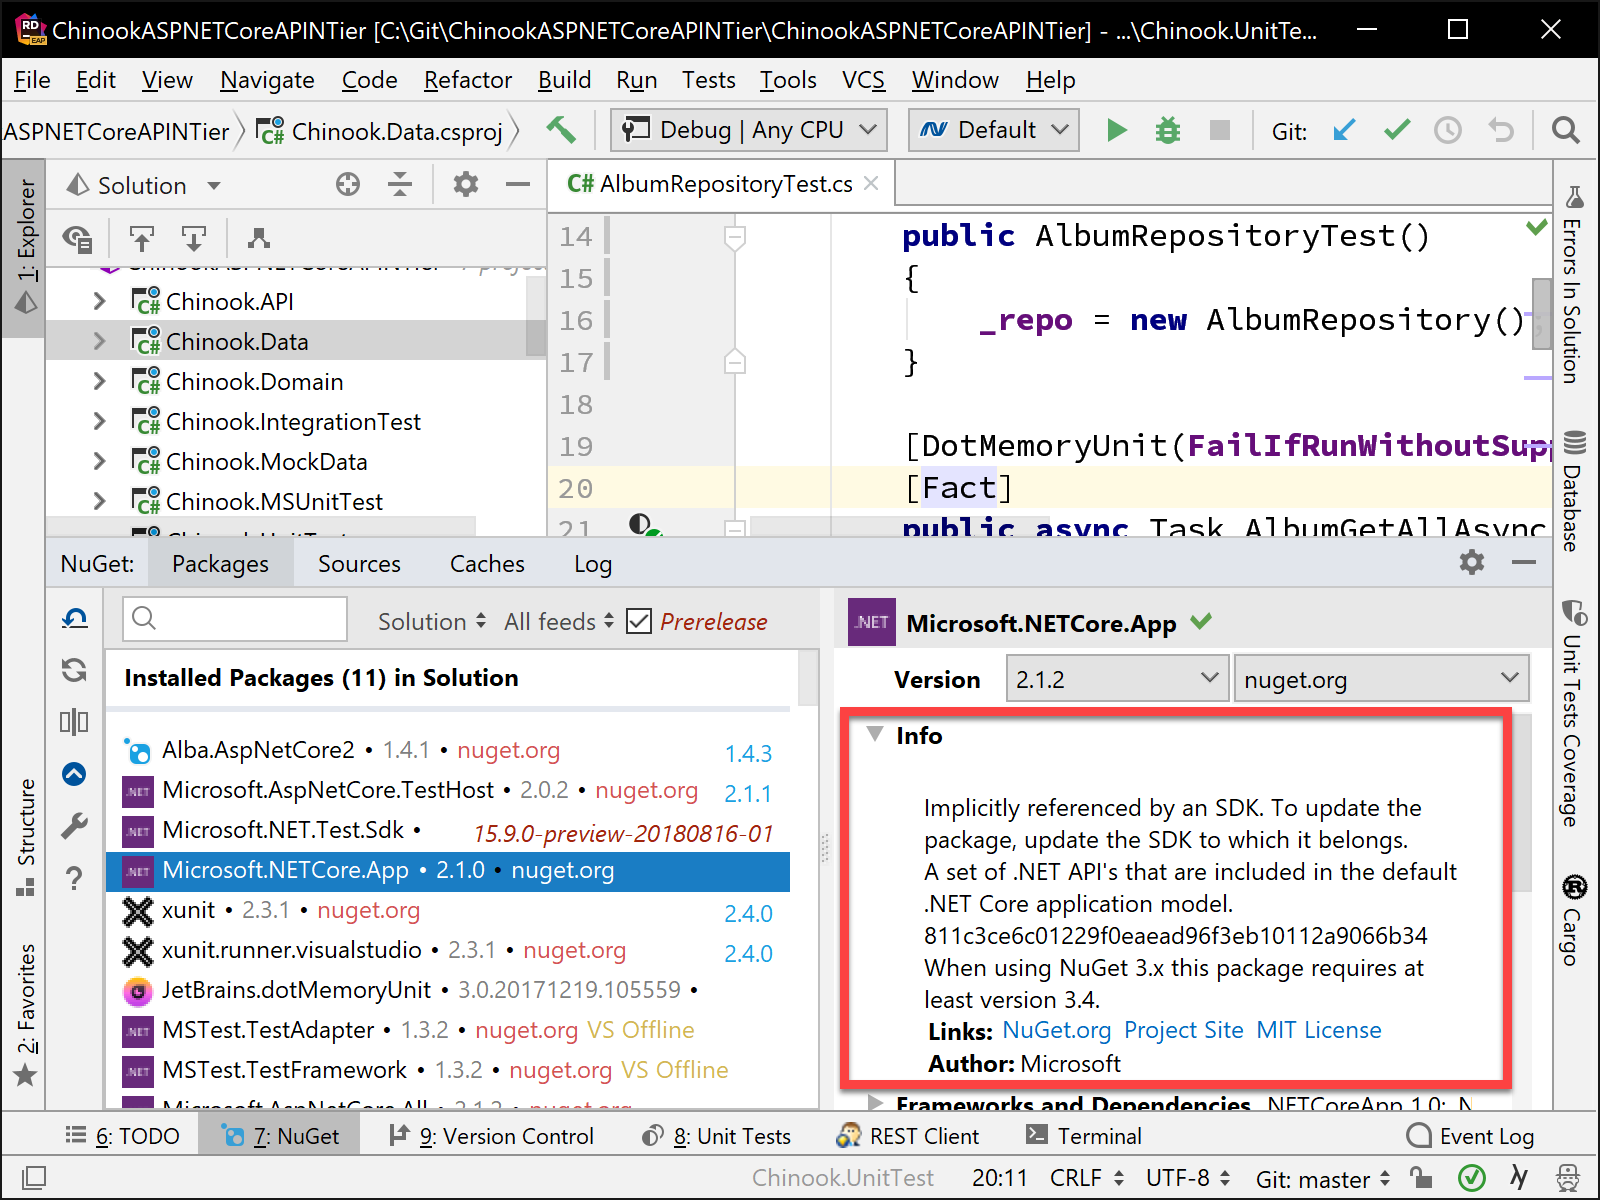Click the Build hammer icon
The image size is (1600, 1200).
(x=561, y=130)
